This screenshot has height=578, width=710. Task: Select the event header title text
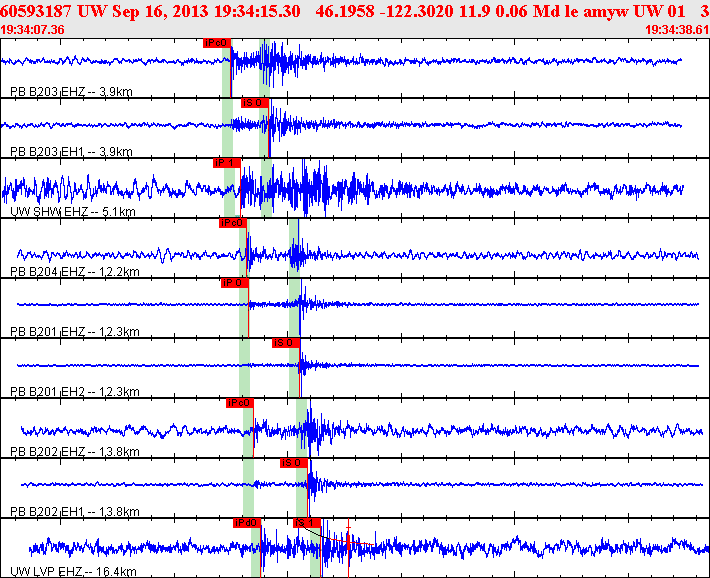(355, 11)
